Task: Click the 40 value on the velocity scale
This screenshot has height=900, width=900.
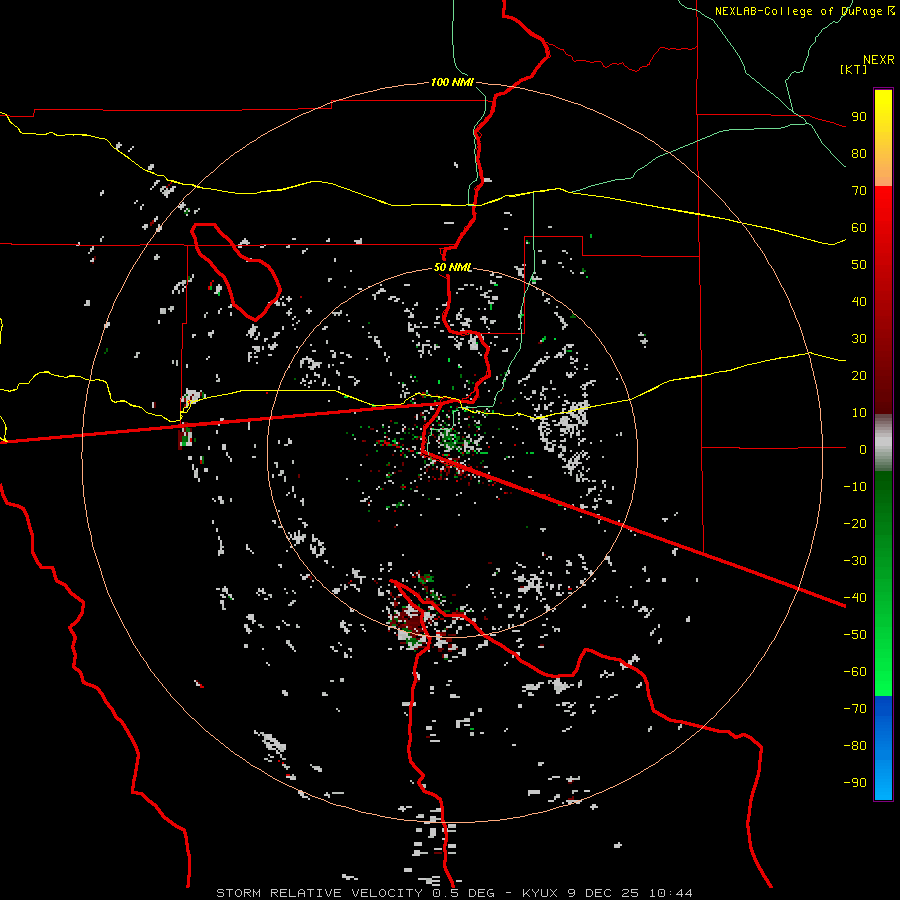Action: [859, 302]
